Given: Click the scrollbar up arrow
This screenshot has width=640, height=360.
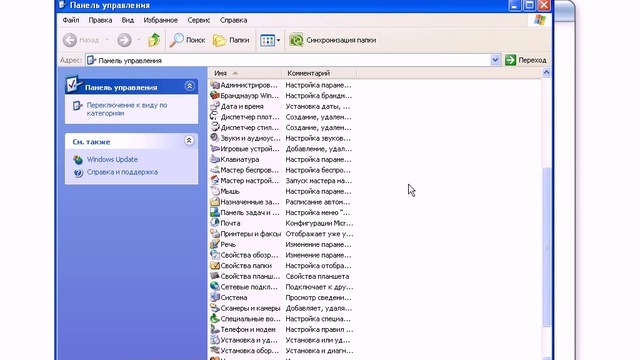Looking at the screenshot, I should [546, 73].
